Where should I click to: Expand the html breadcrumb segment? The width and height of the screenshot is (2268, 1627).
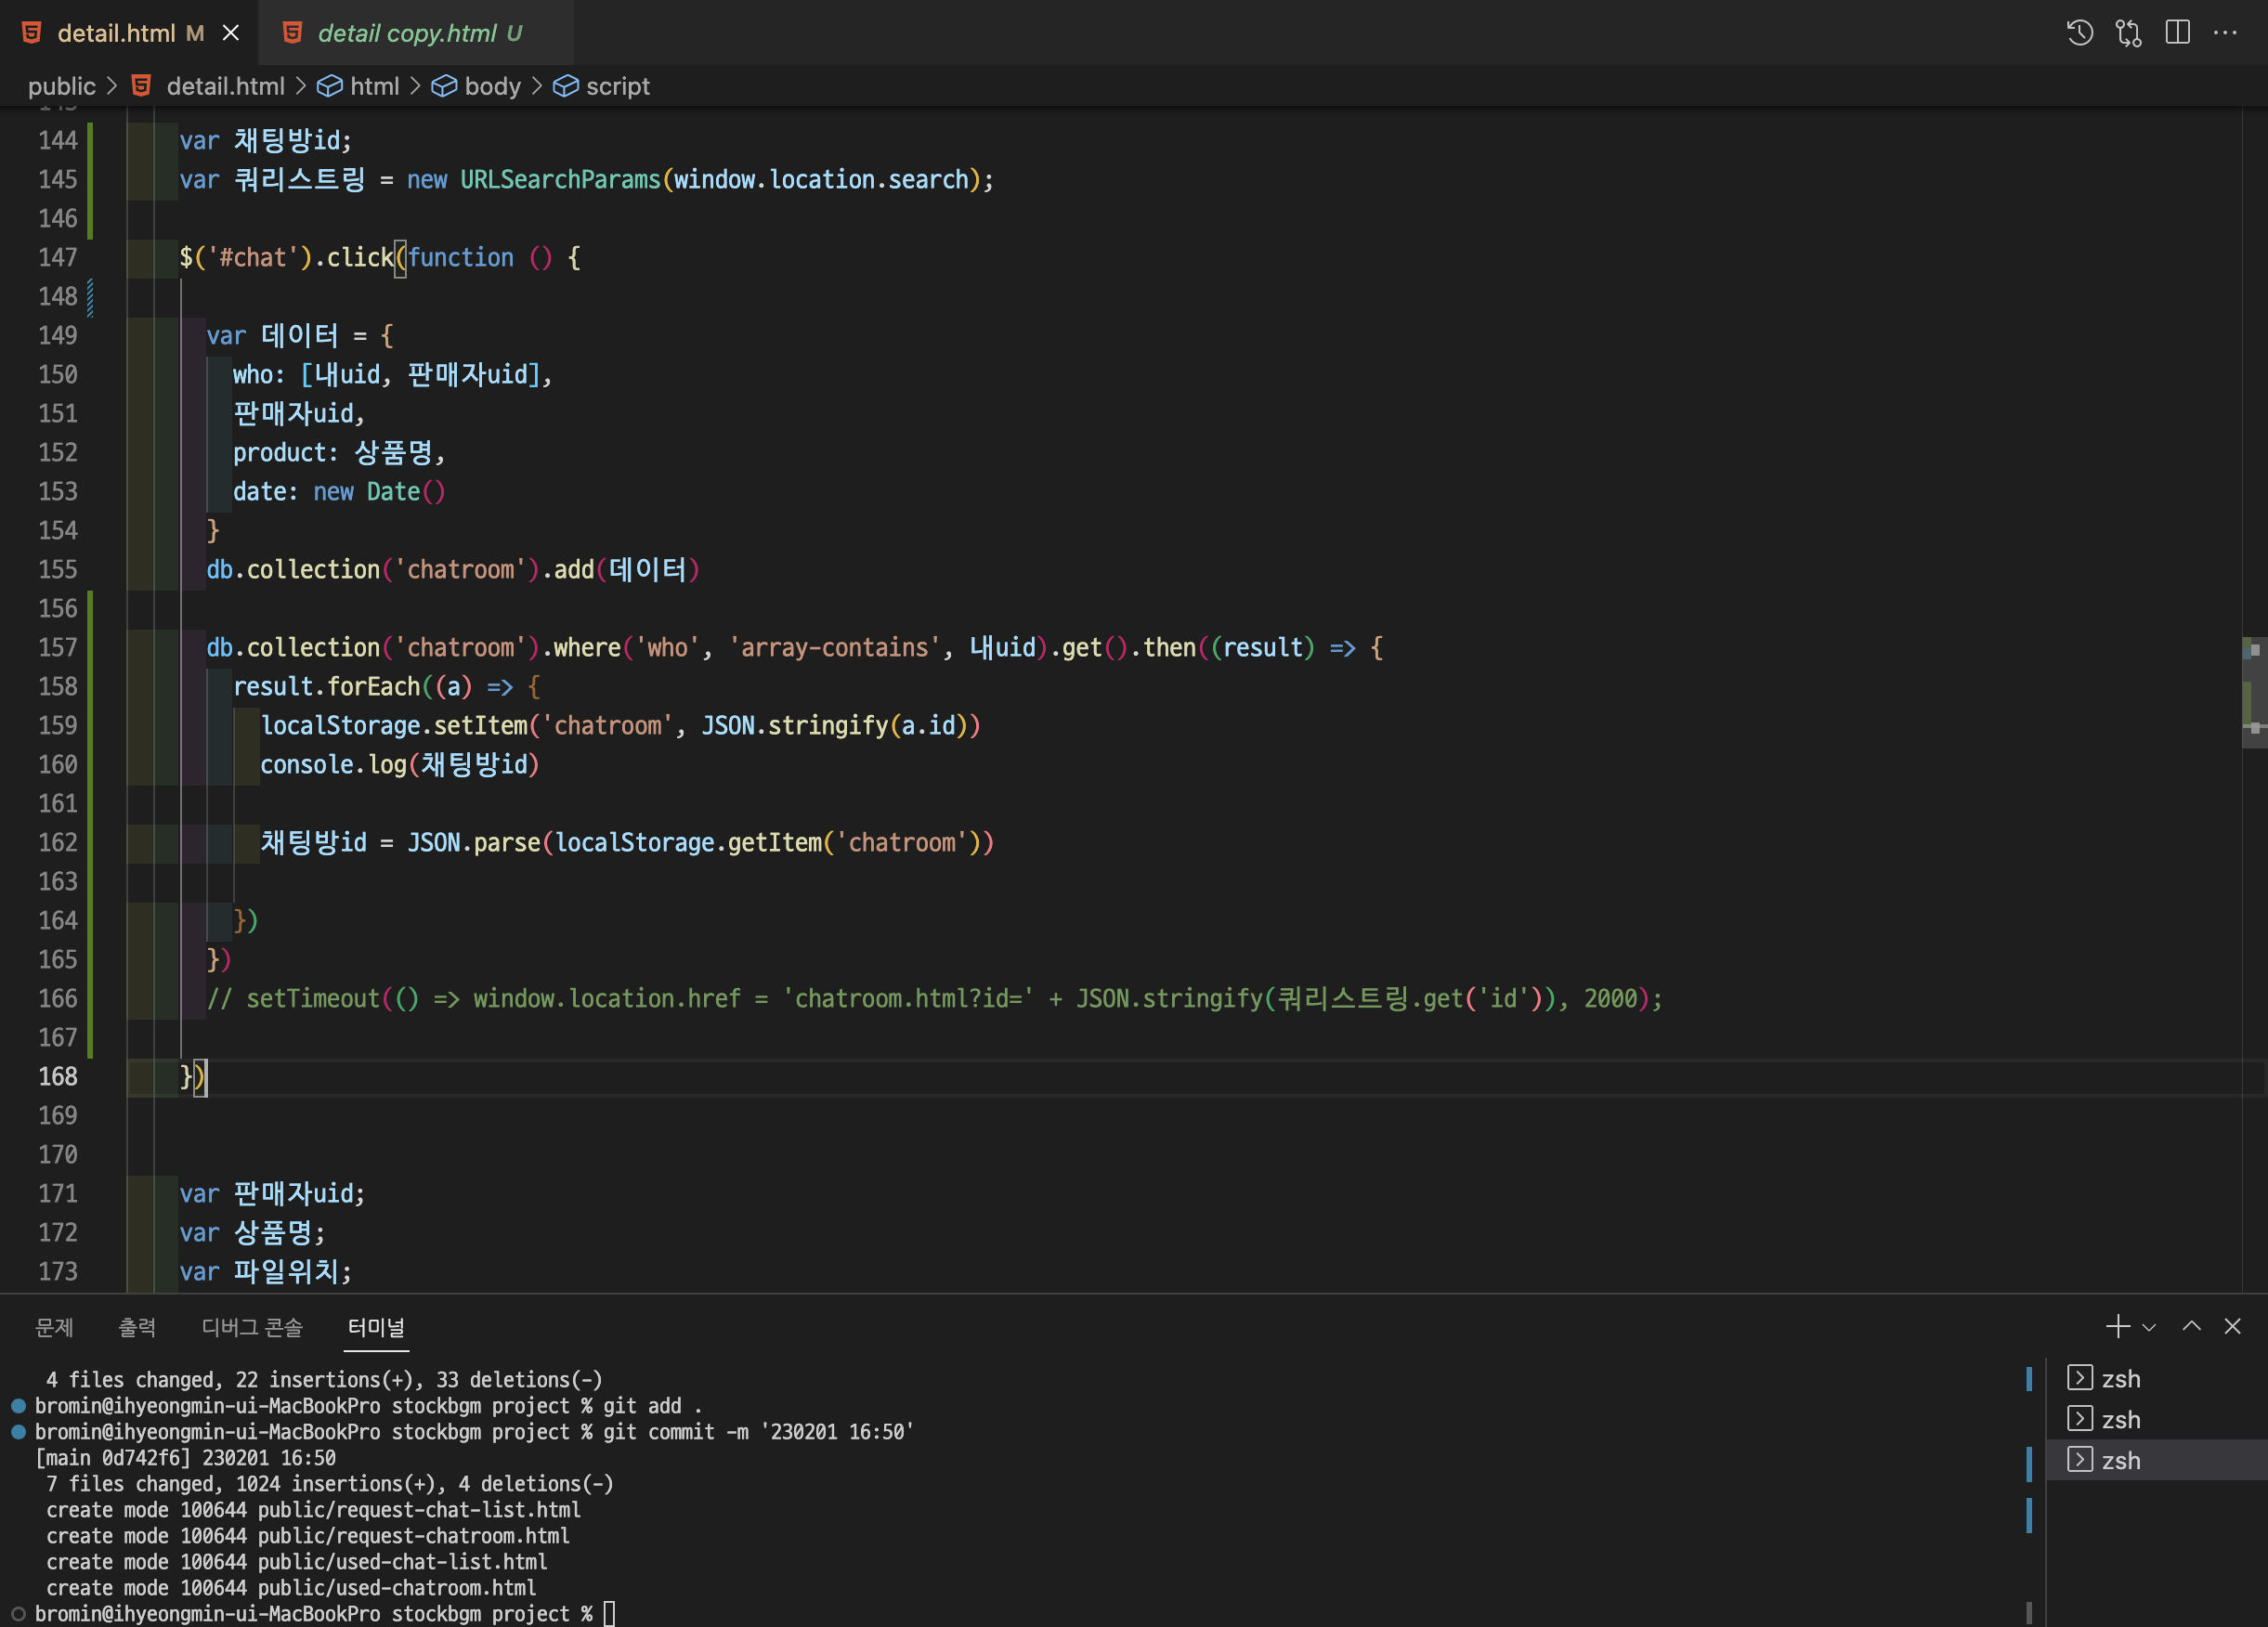pyautogui.click(x=374, y=86)
